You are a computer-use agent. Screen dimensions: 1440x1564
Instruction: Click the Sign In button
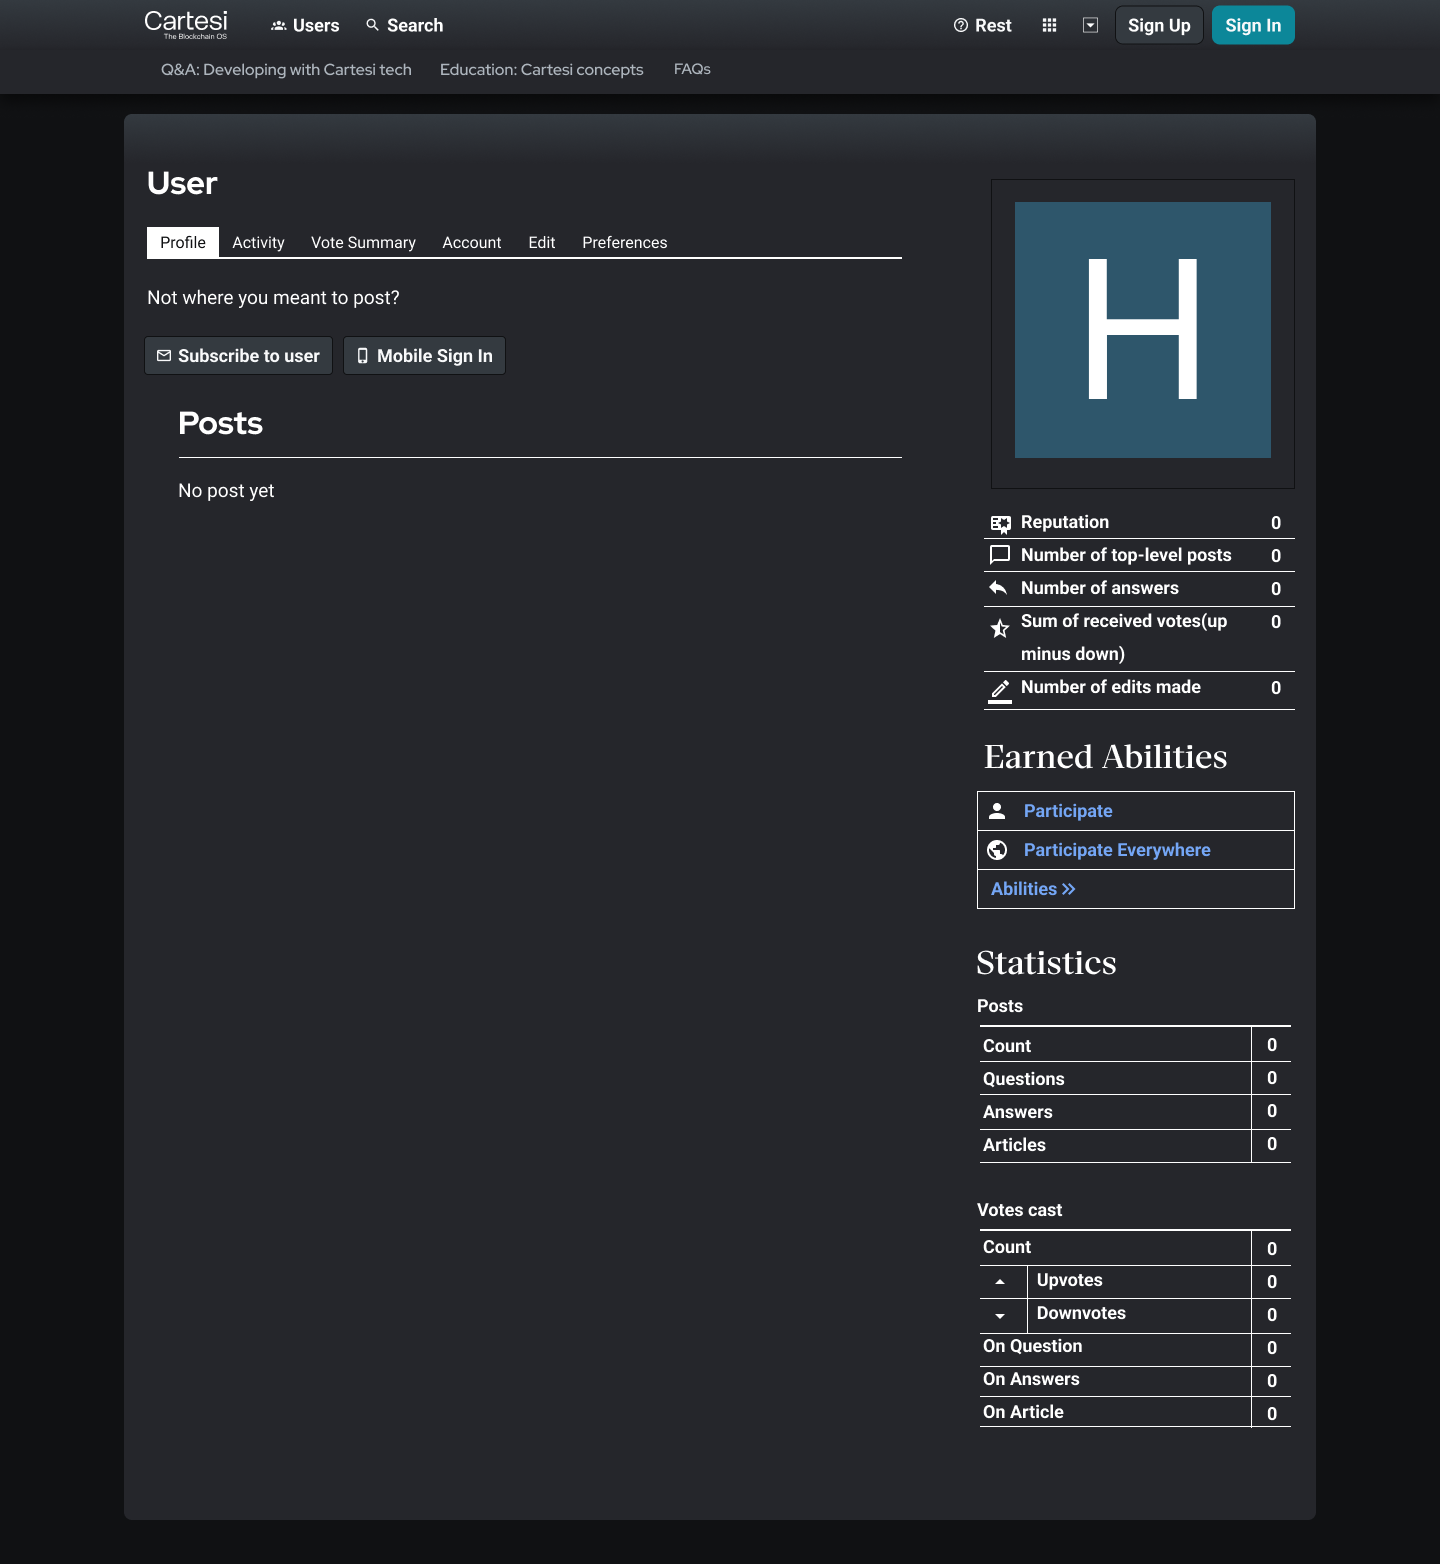point(1252,26)
